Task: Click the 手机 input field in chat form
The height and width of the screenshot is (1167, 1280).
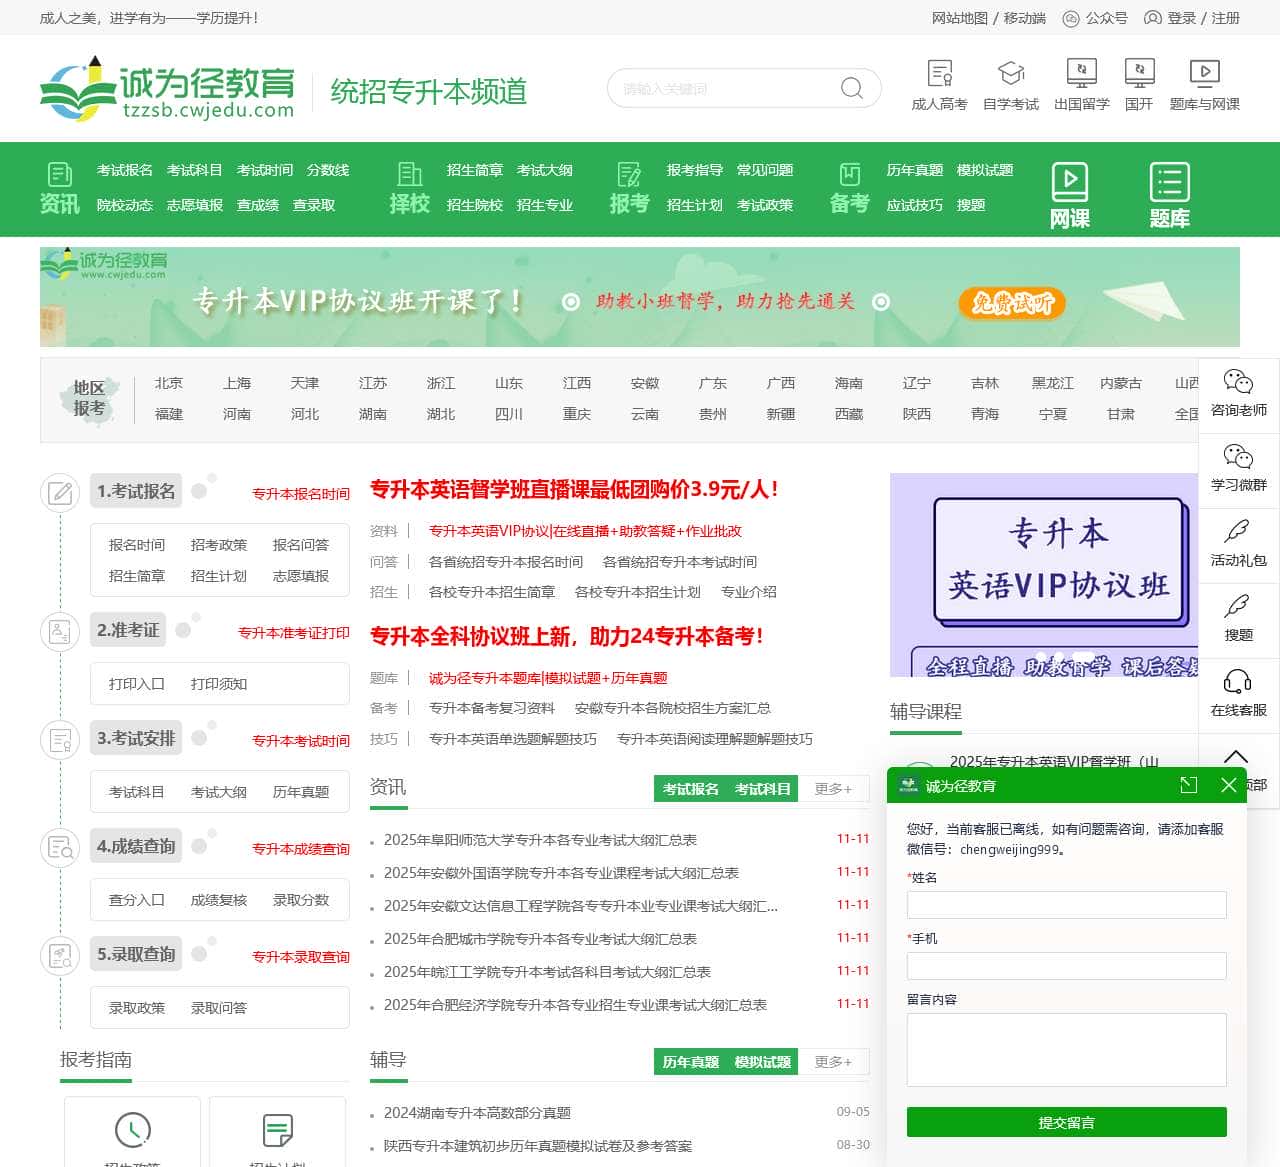Action: click(x=1066, y=966)
